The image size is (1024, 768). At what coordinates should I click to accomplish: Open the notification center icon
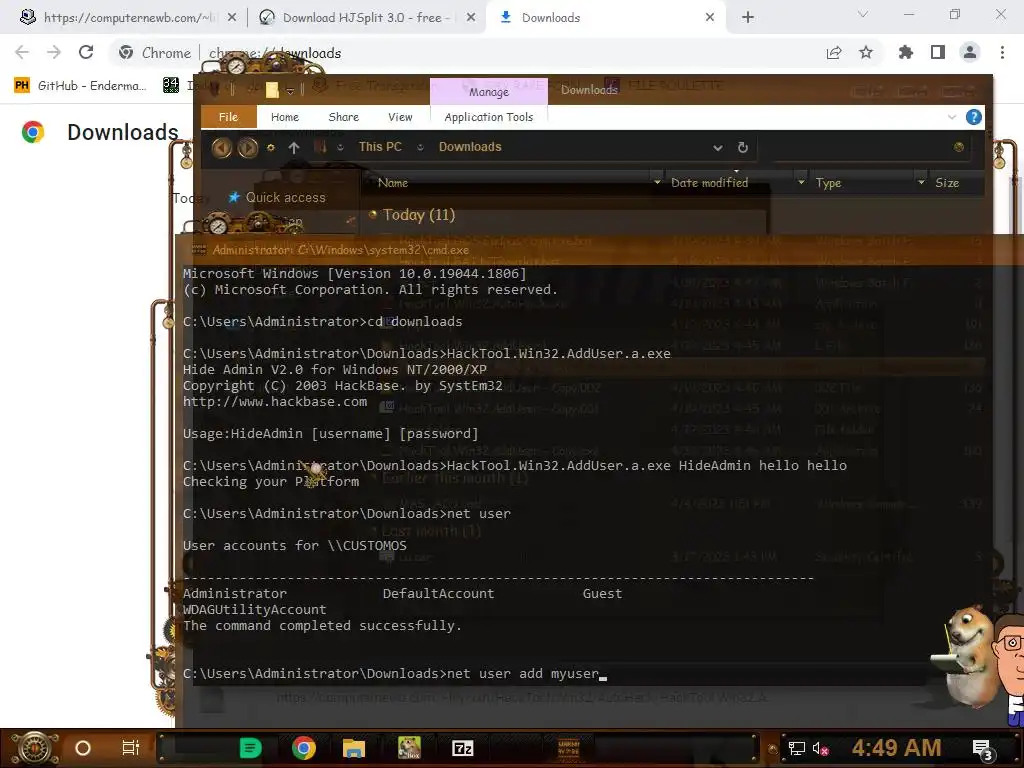(x=983, y=750)
